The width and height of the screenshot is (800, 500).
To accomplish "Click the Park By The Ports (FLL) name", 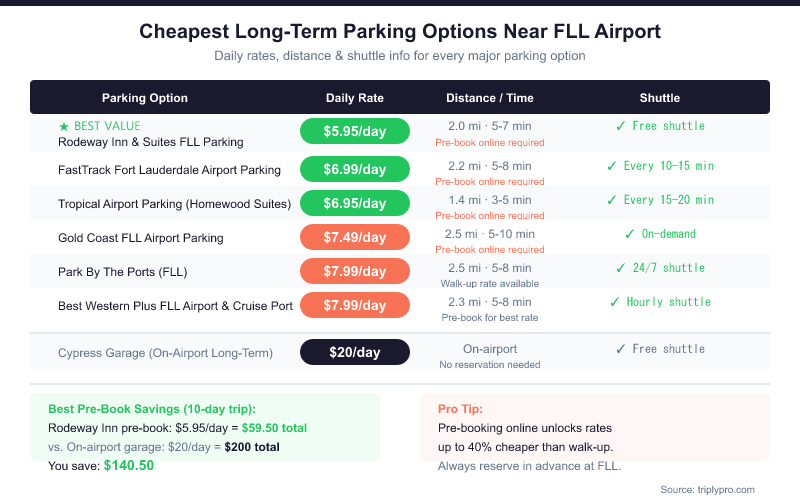I will point(123,272).
